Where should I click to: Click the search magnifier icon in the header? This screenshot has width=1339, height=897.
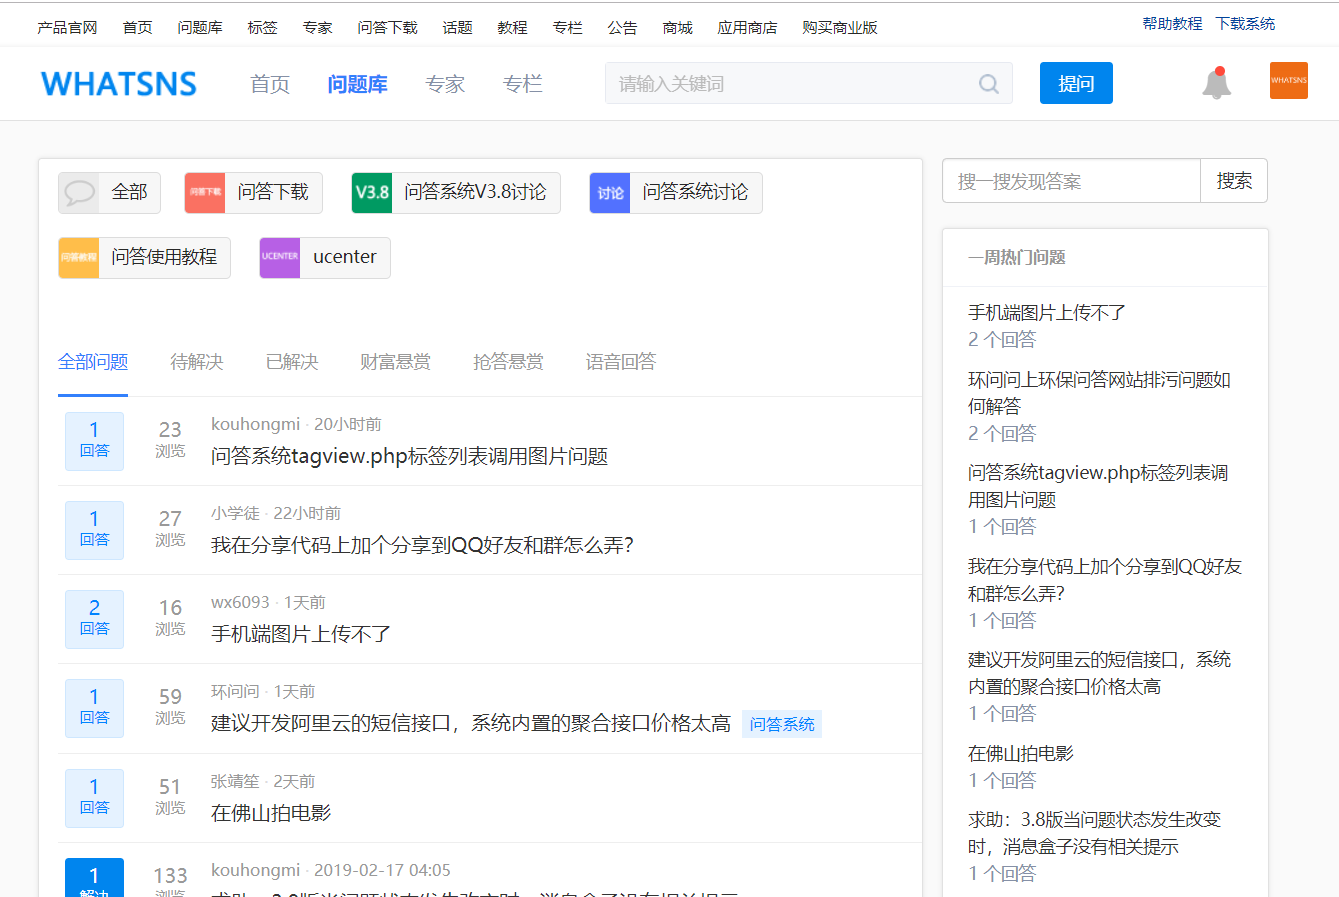(988, 83)
